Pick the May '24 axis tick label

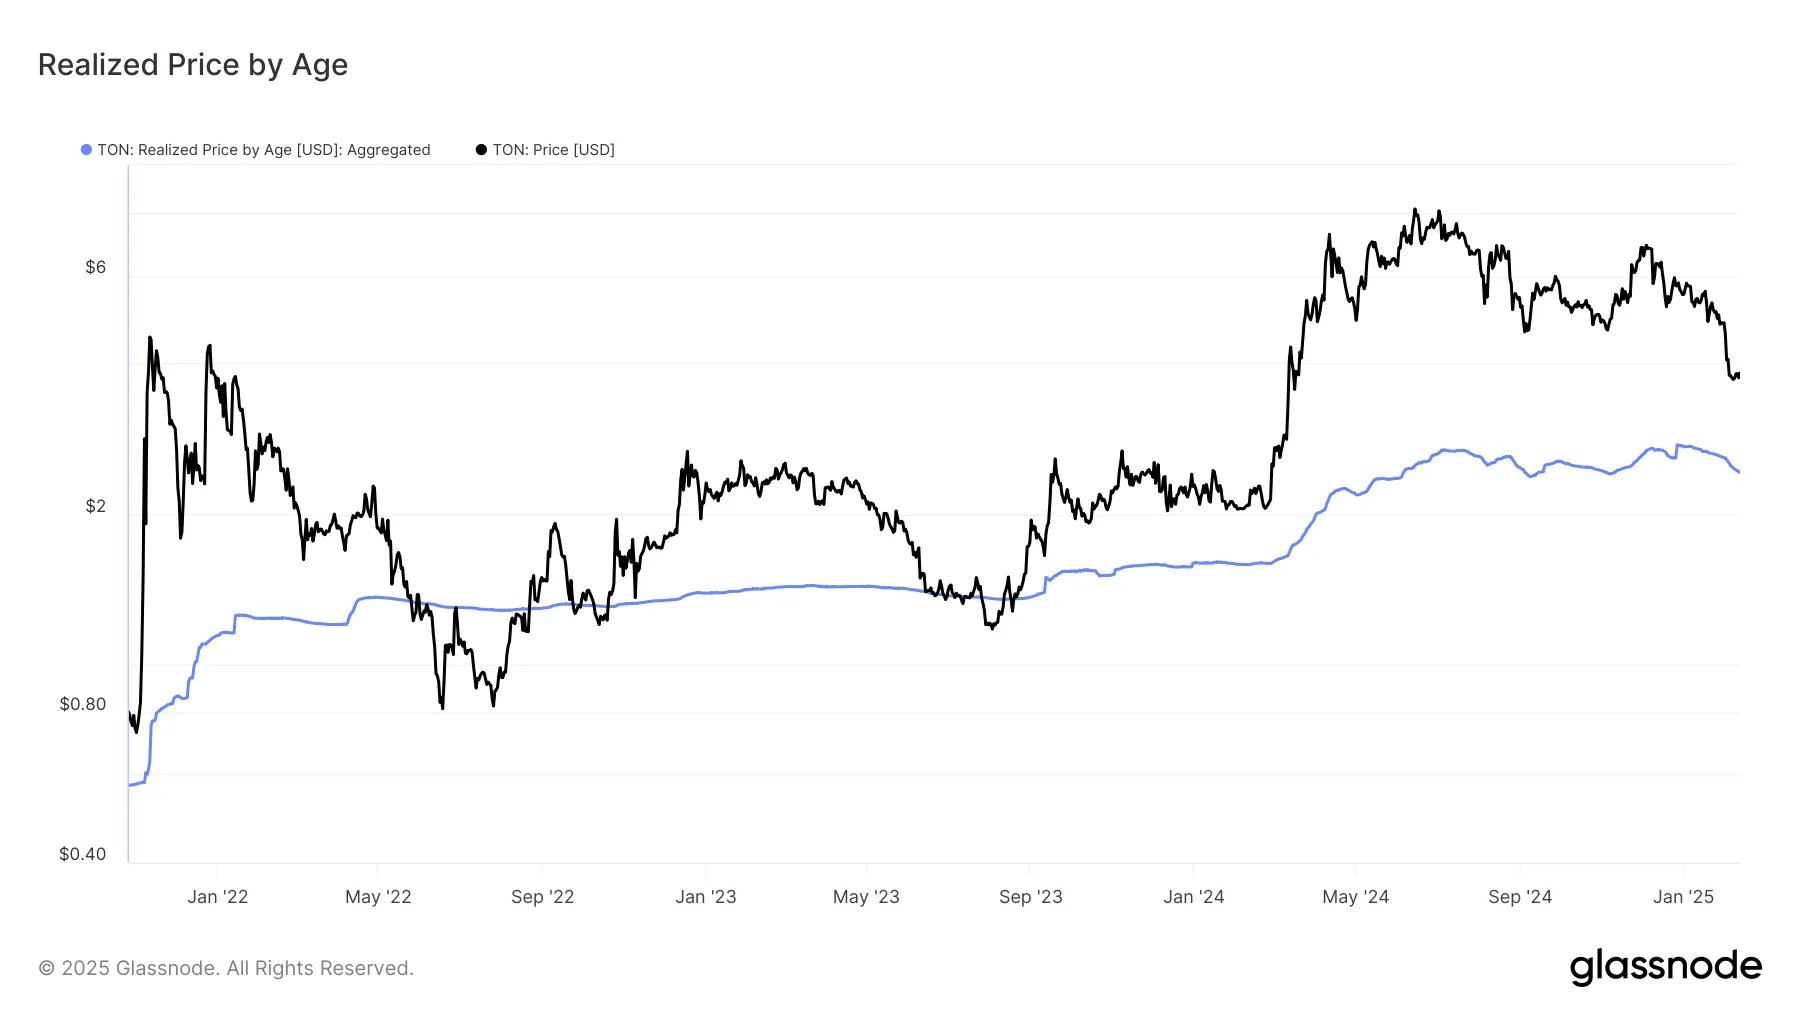(x=1355, y=897)
